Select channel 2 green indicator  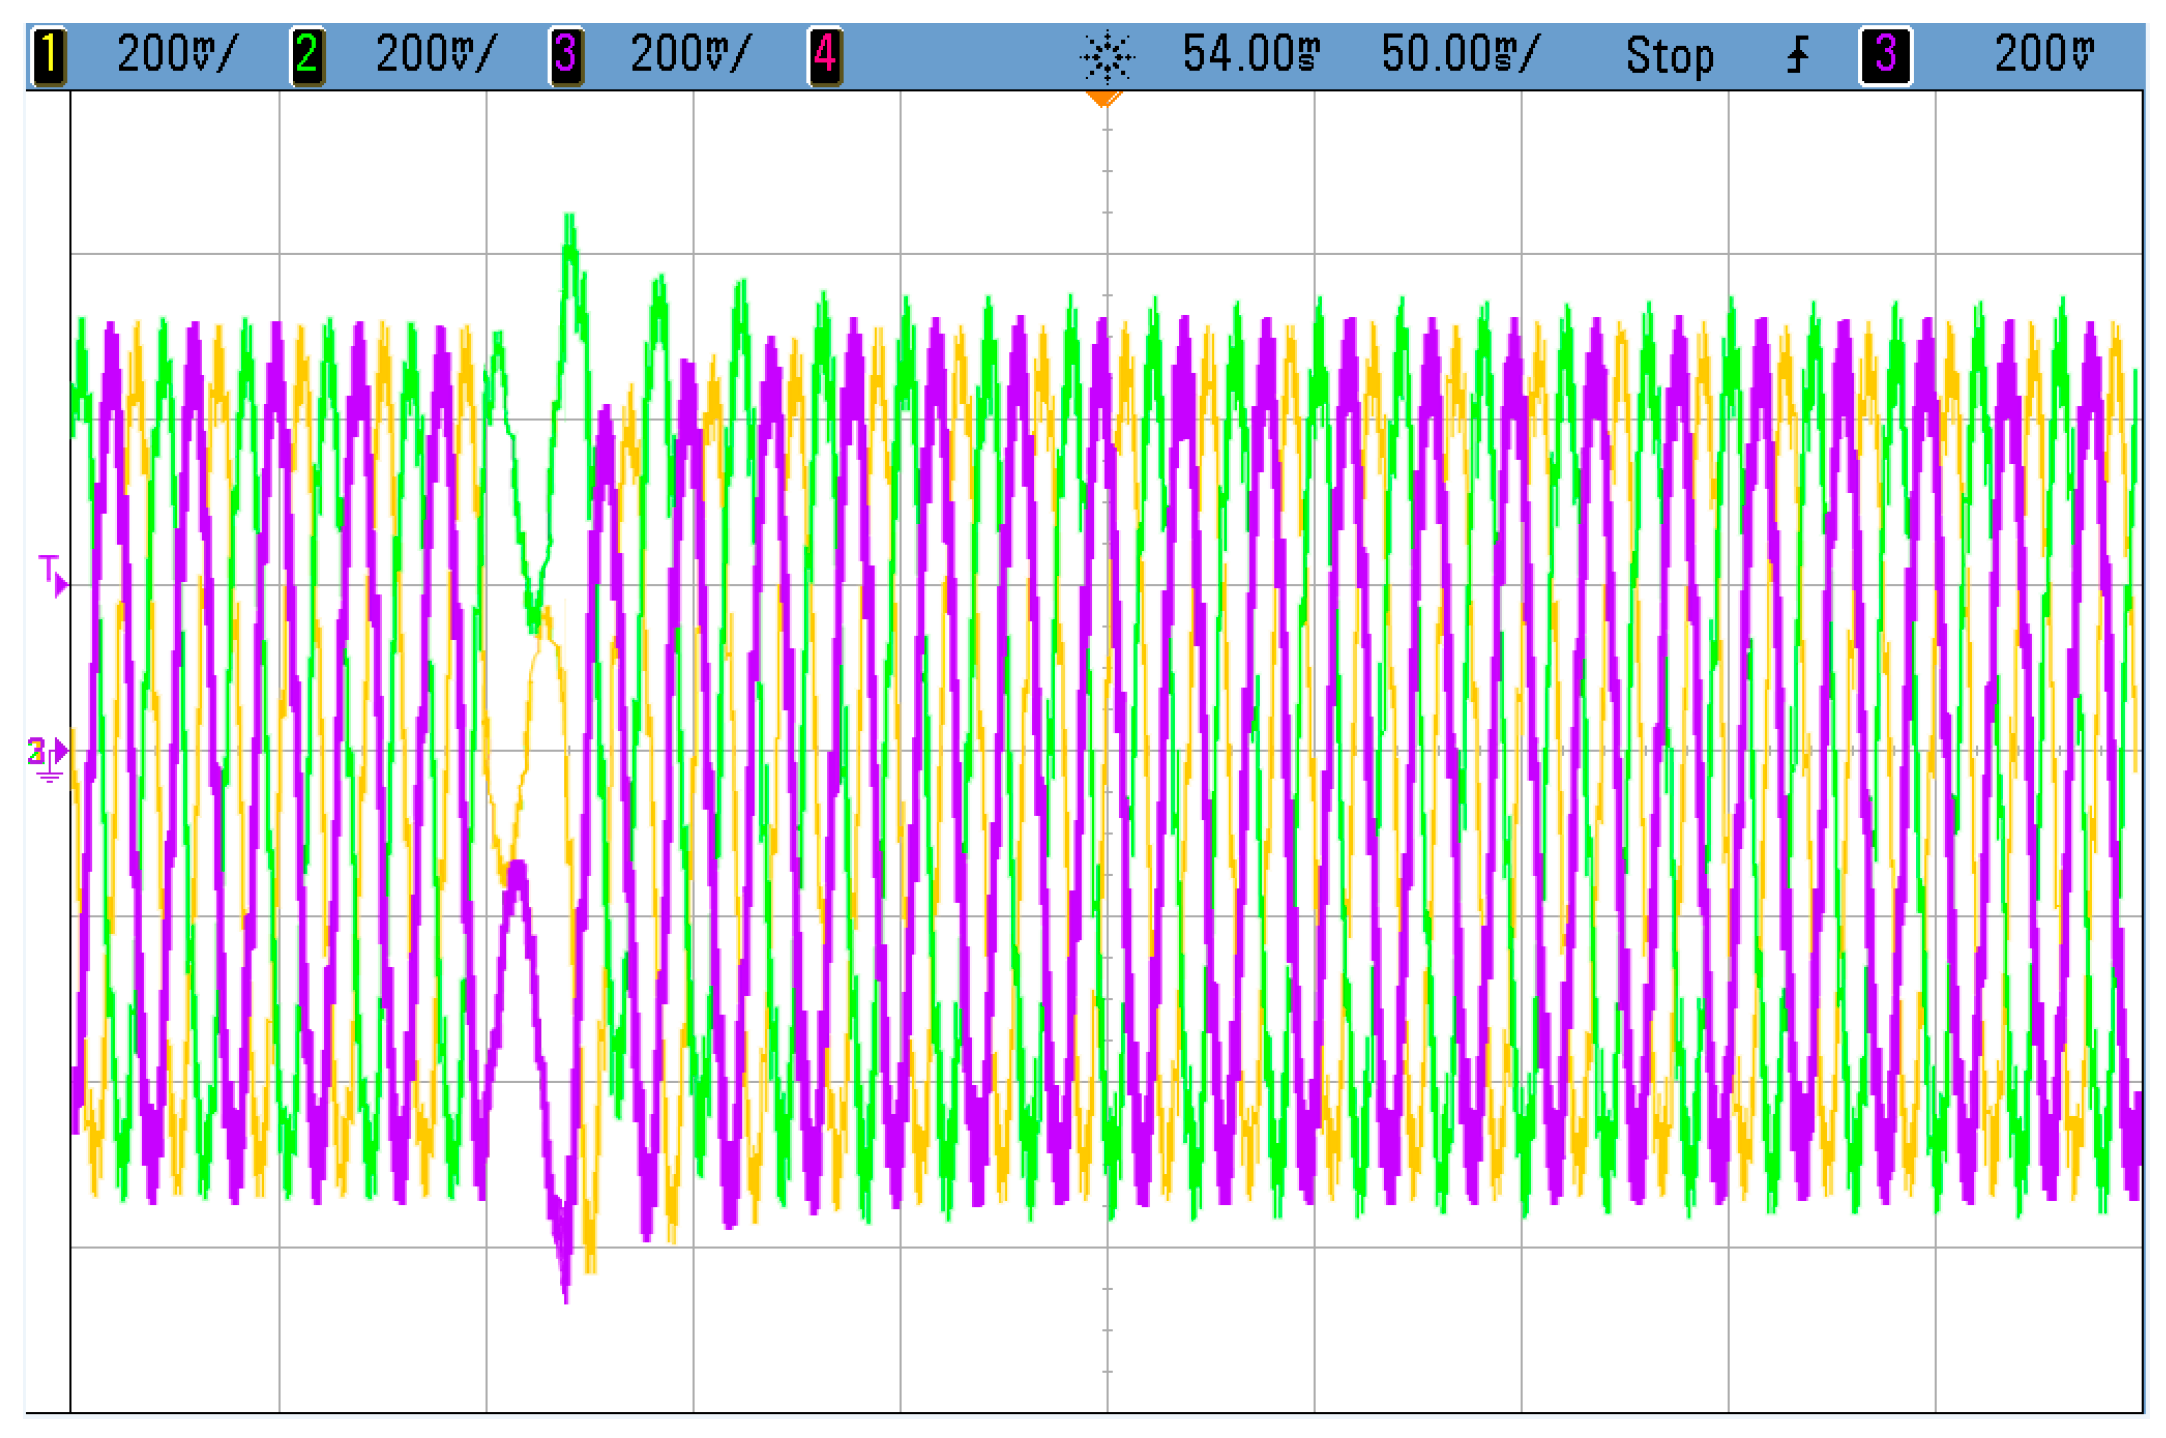tap(307, 56)
